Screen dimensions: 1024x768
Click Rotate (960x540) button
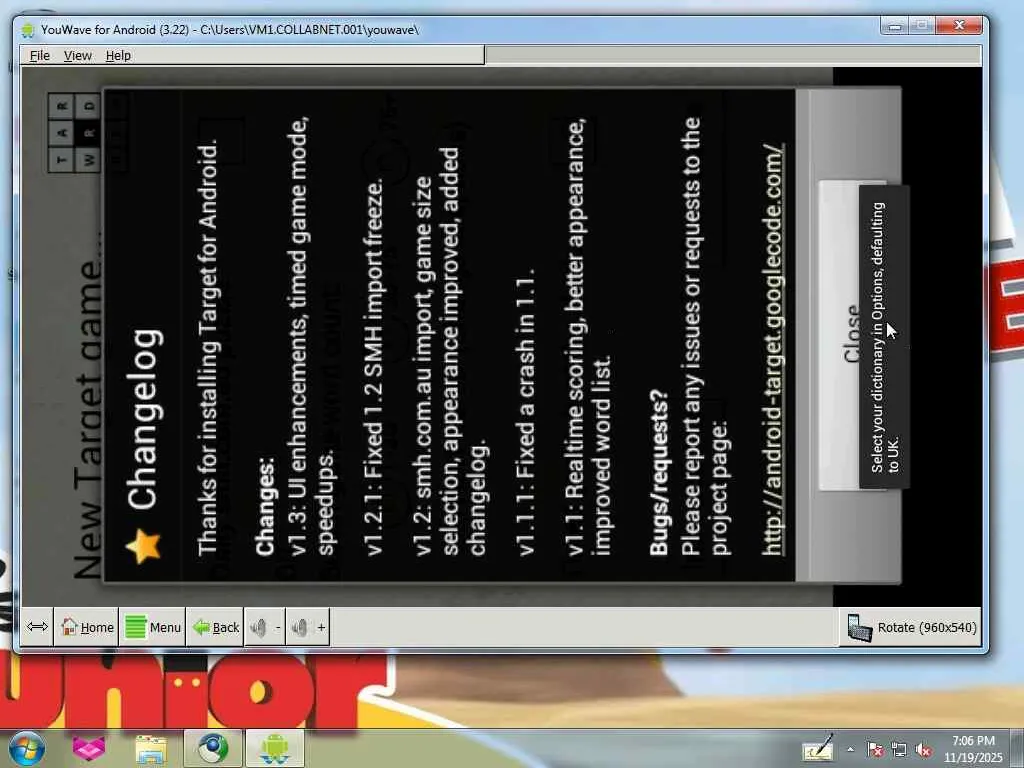pos(912,627)
